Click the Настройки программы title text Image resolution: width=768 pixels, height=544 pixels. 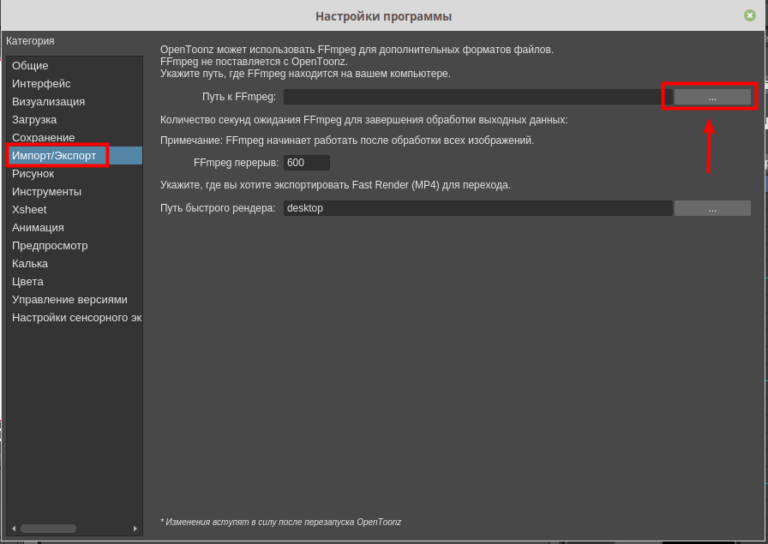pyautogui.click(x=384, y=16)
